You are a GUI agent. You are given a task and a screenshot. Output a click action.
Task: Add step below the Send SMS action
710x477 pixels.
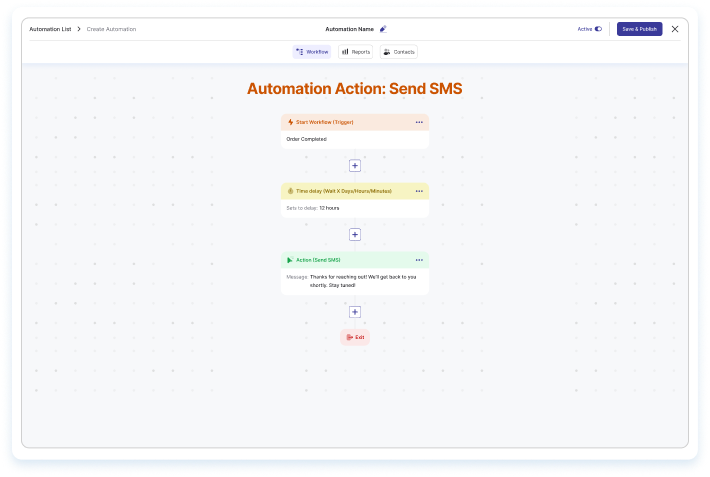355,312
